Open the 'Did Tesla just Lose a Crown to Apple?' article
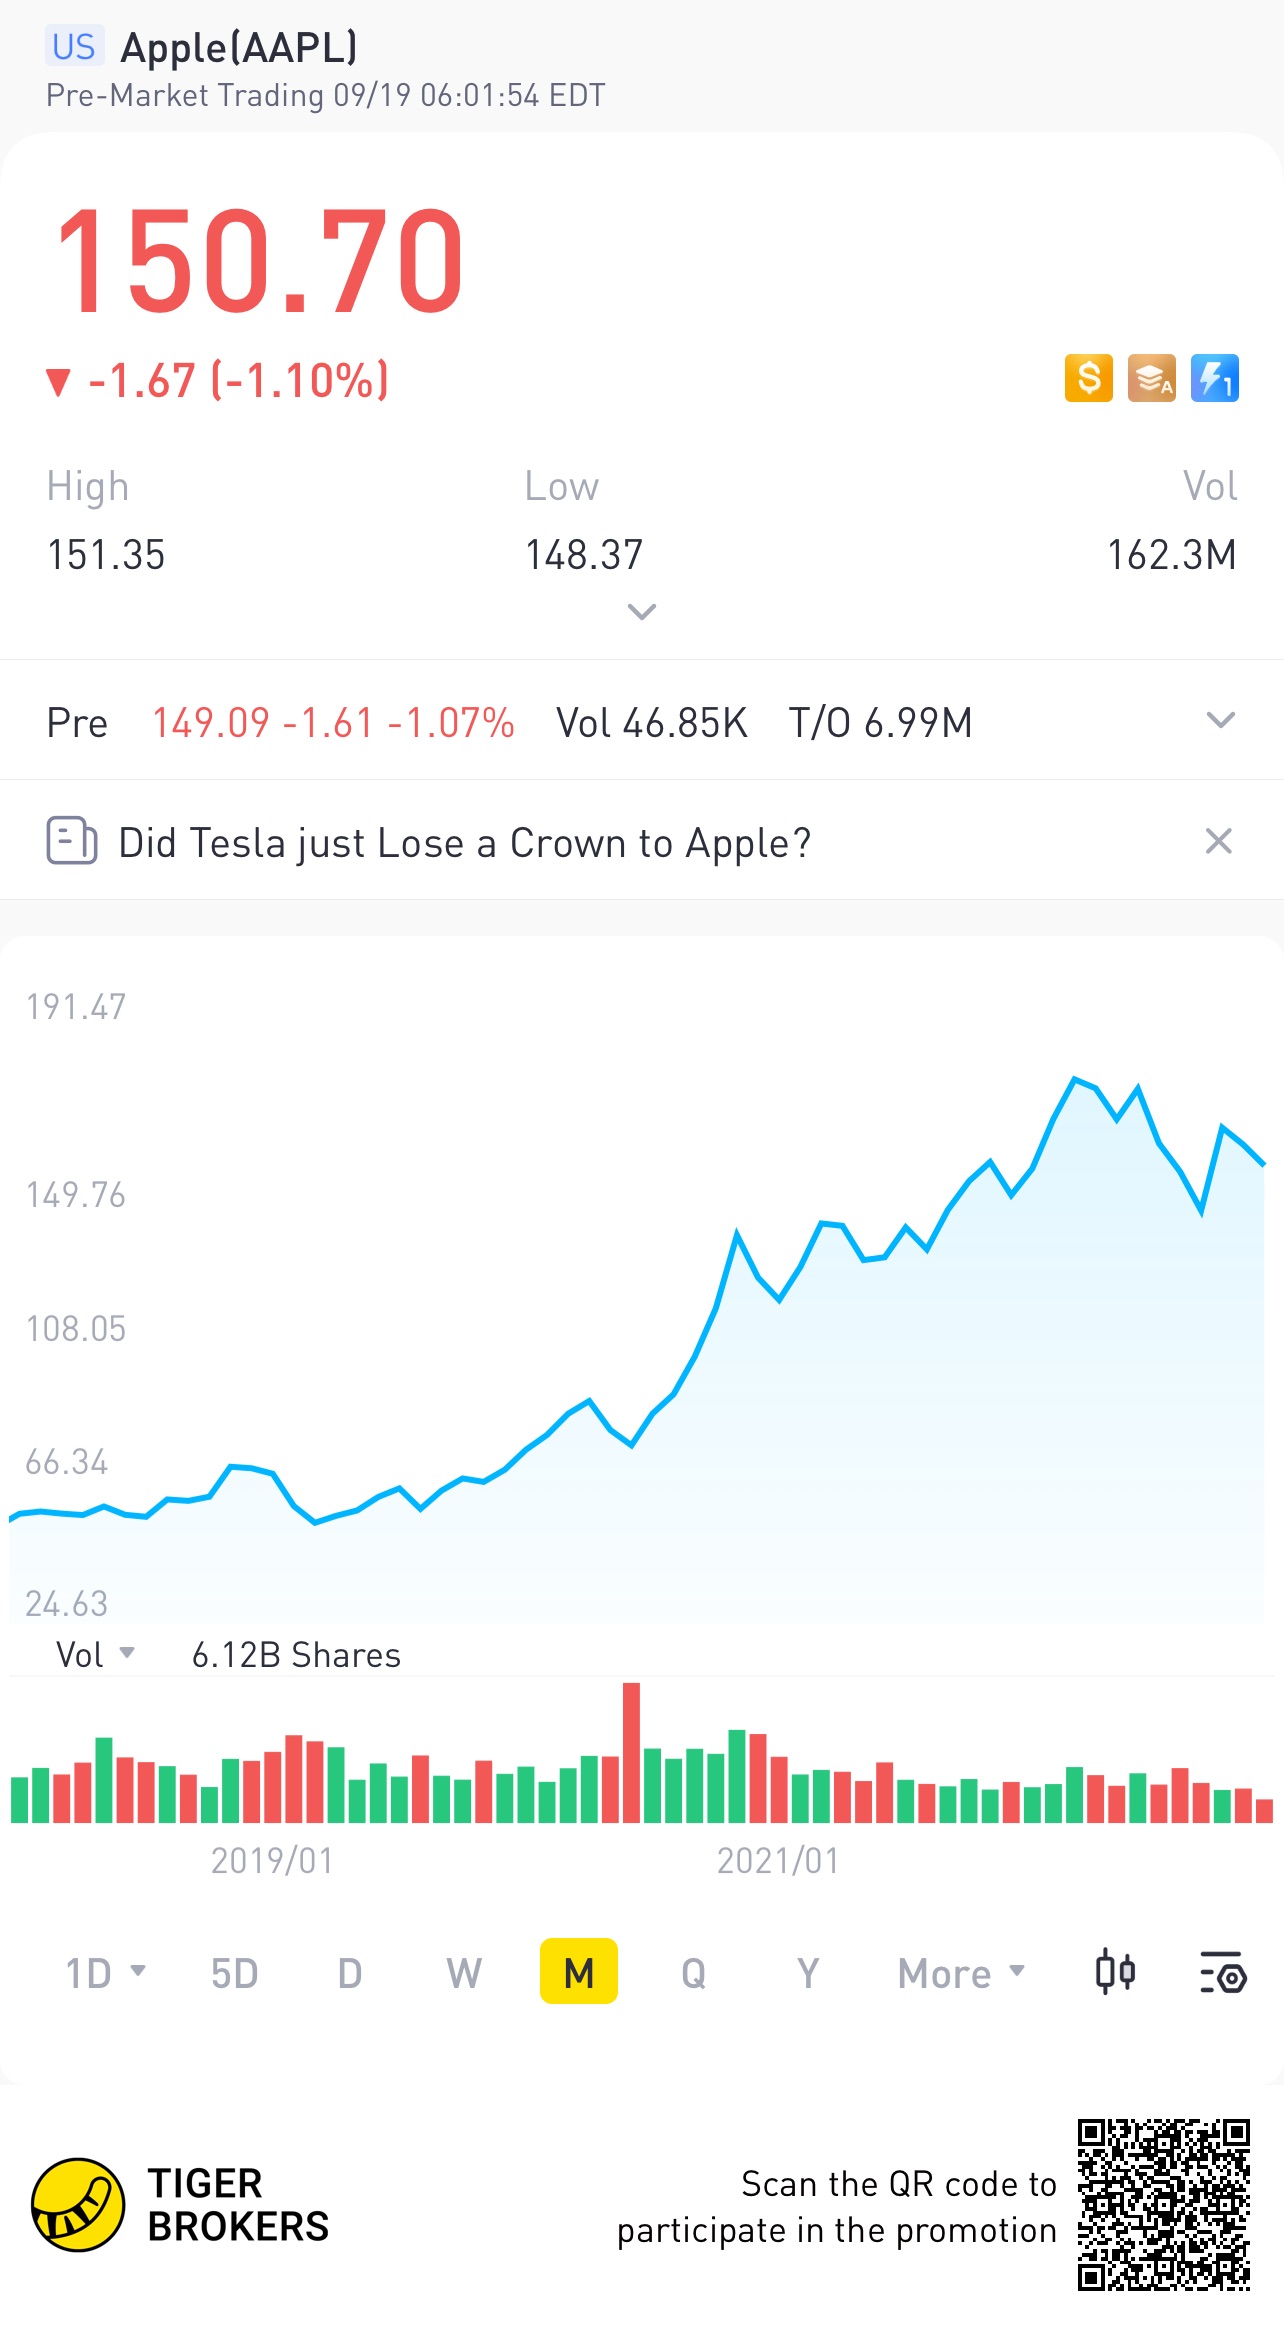Viewport: 1284px width, 2325px height. 464,843
